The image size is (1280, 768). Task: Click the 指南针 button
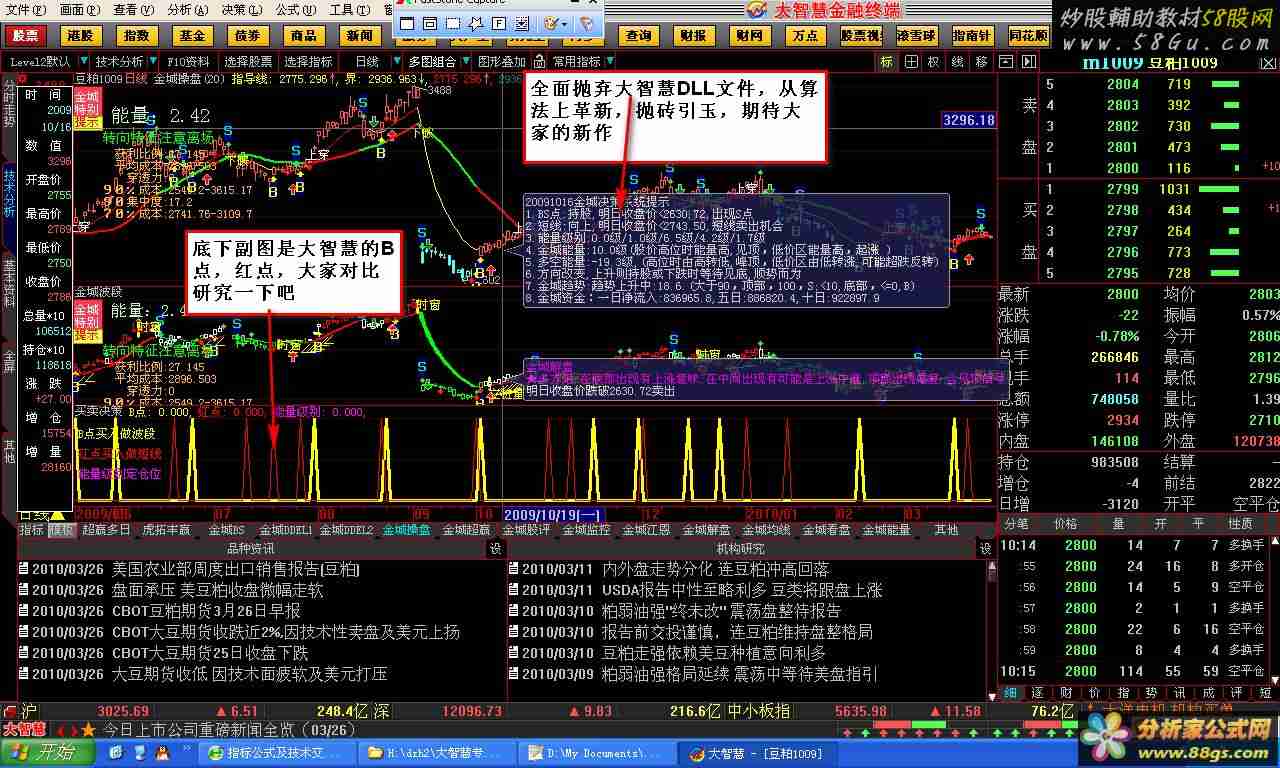click(972, 36)
